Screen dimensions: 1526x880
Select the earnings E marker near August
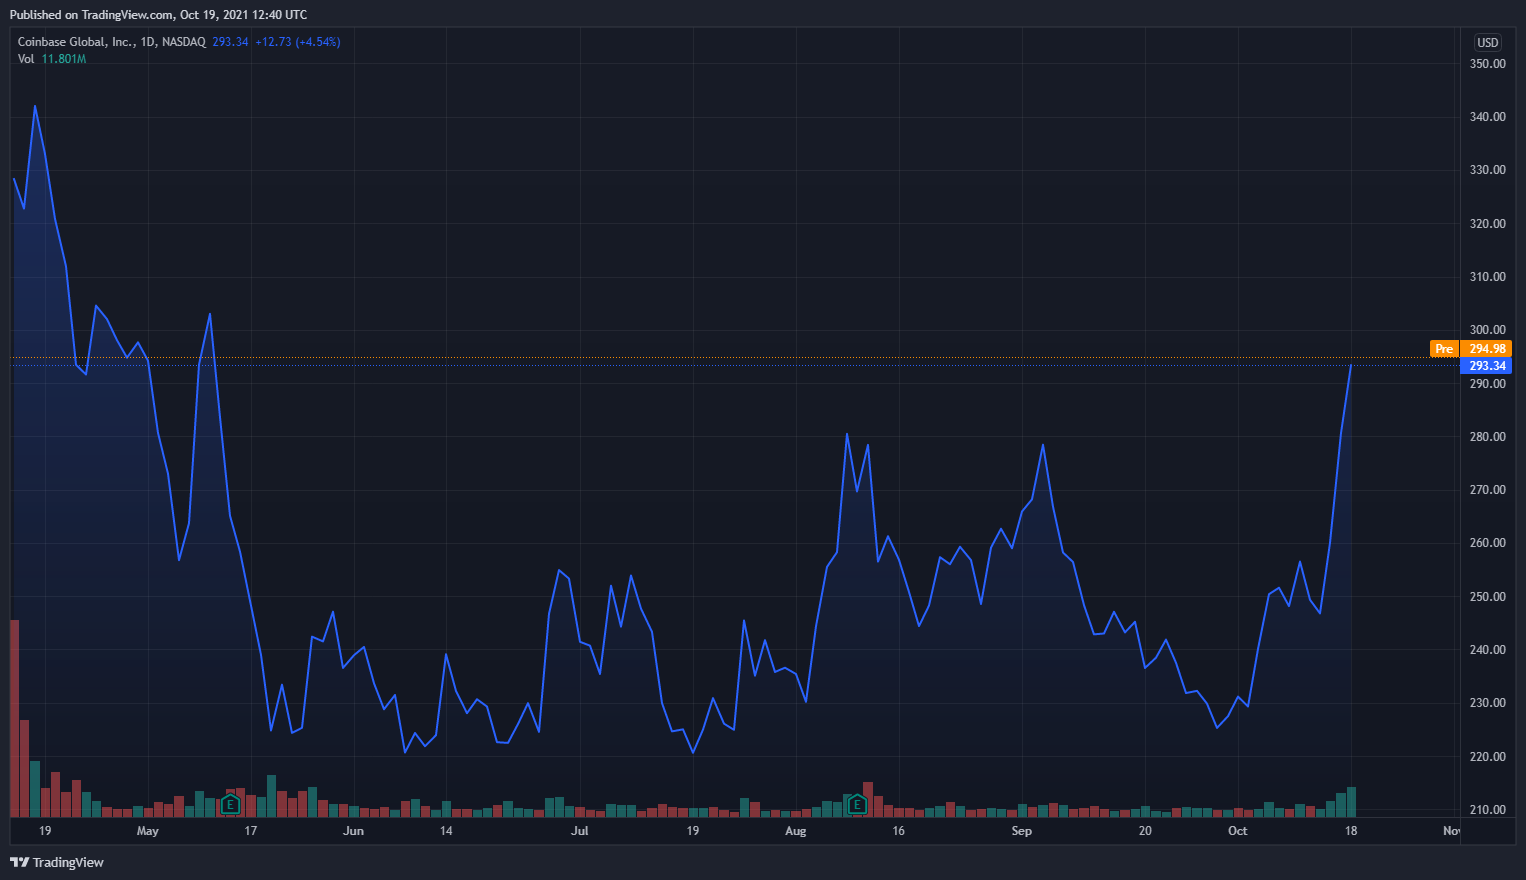[857, 805]
